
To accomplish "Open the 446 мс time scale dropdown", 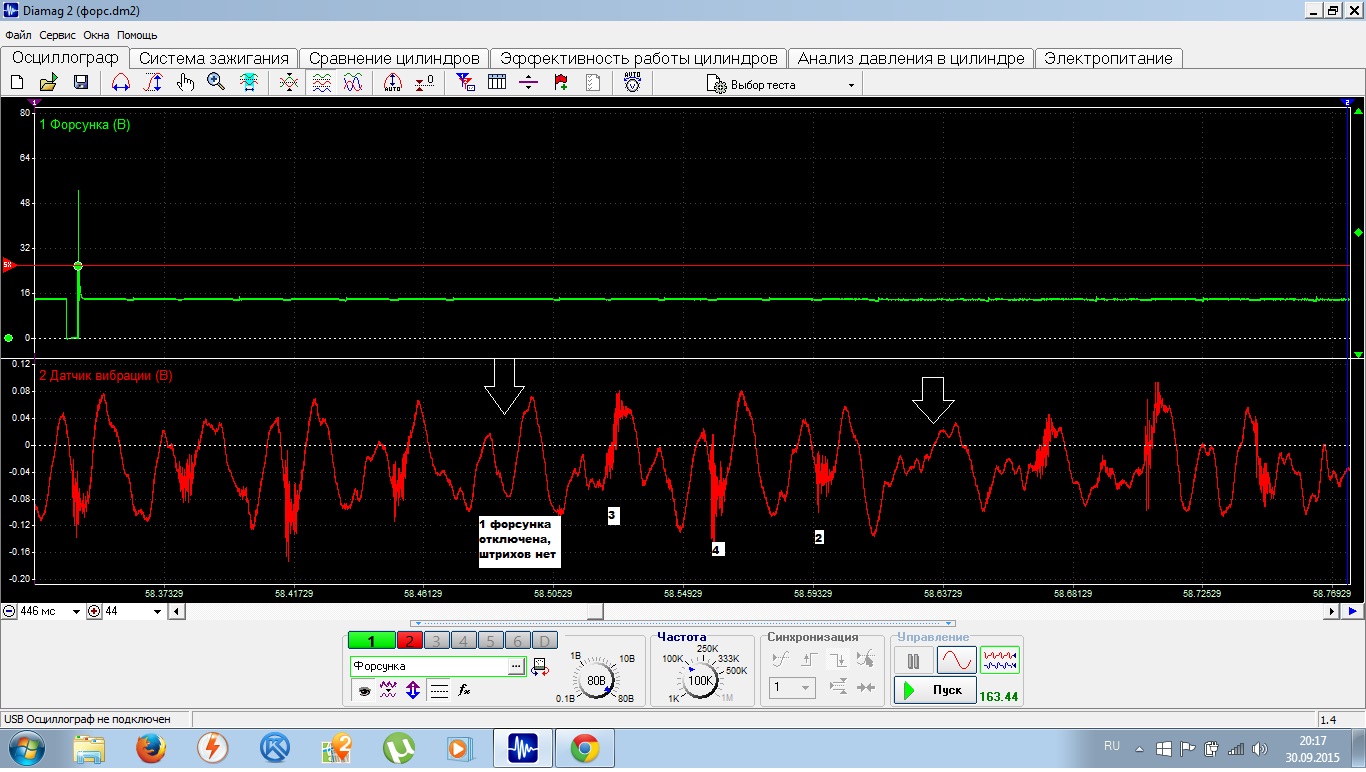I will (x=78, y=612).
